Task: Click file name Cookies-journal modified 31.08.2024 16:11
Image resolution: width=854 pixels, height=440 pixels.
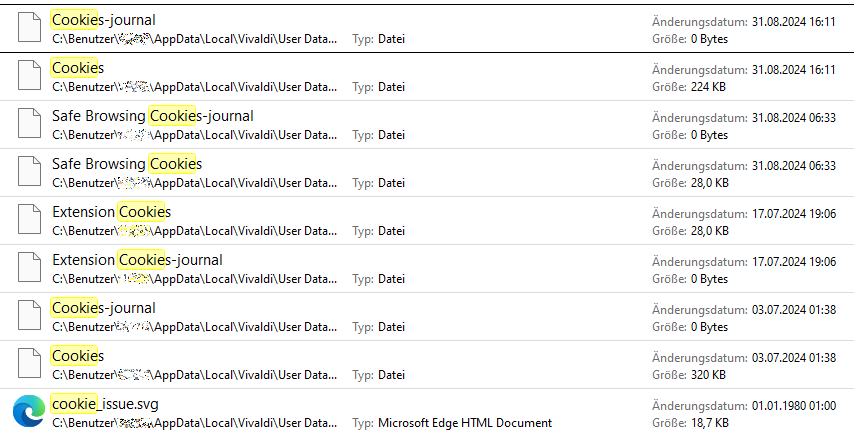Action: 104,20
